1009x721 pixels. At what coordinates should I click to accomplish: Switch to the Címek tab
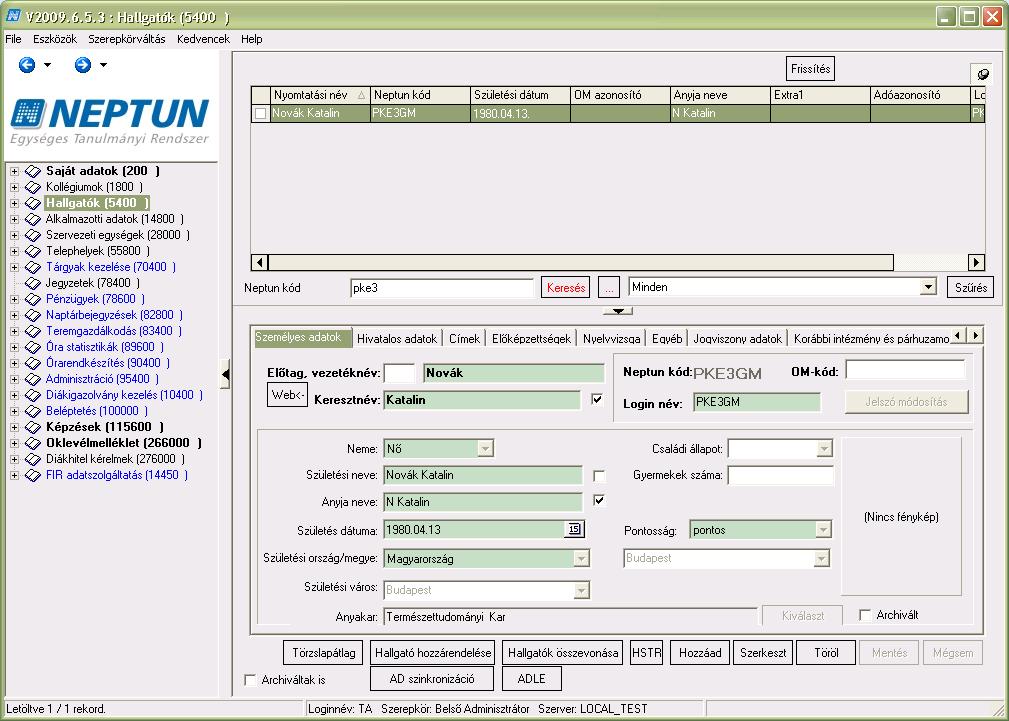465,338
